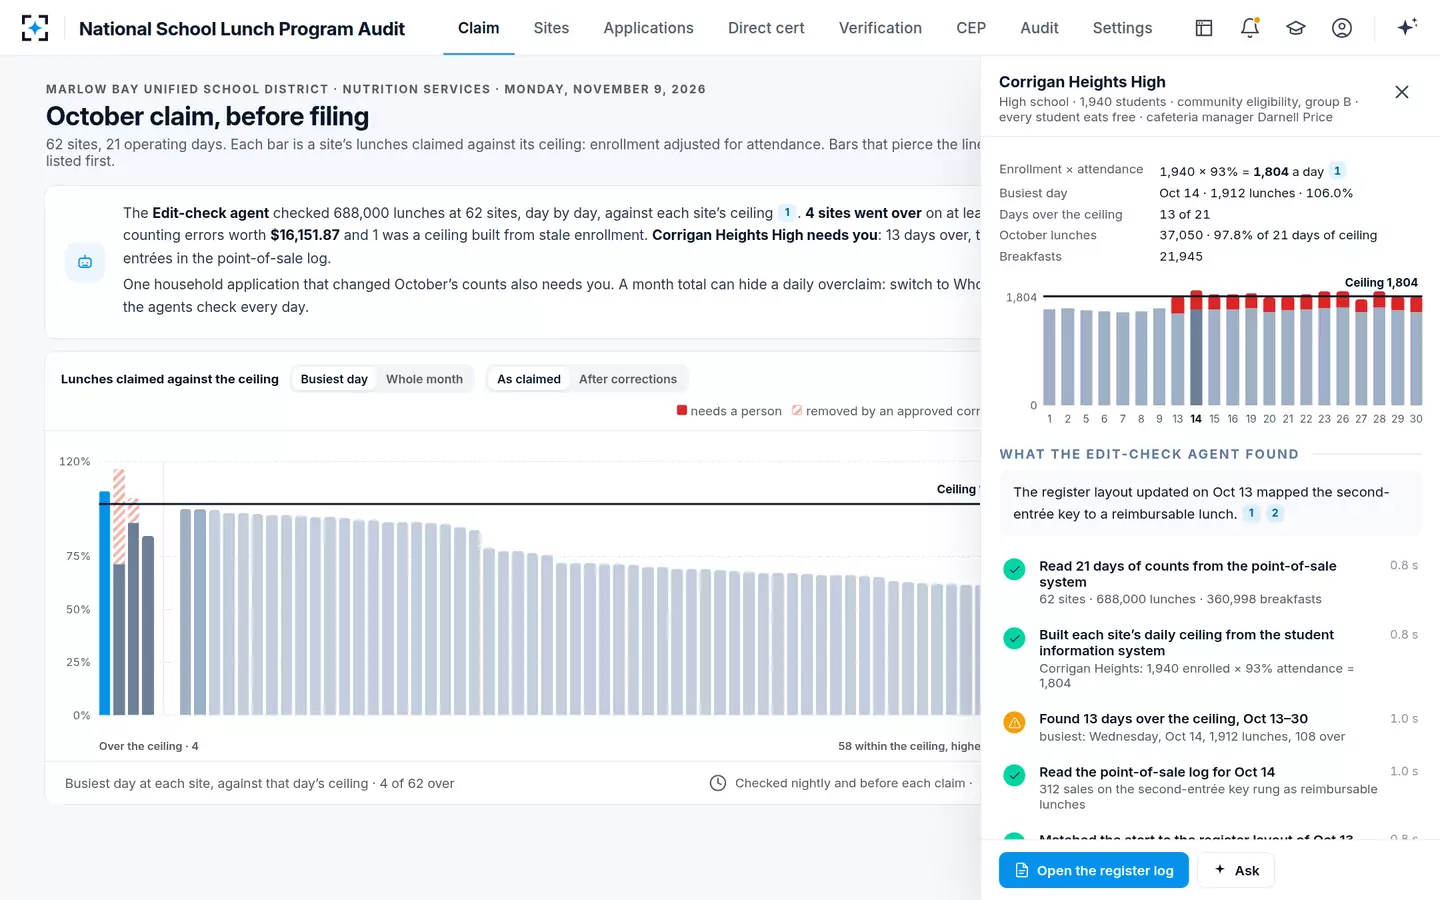Switch to After corrections

coord(628,379)
